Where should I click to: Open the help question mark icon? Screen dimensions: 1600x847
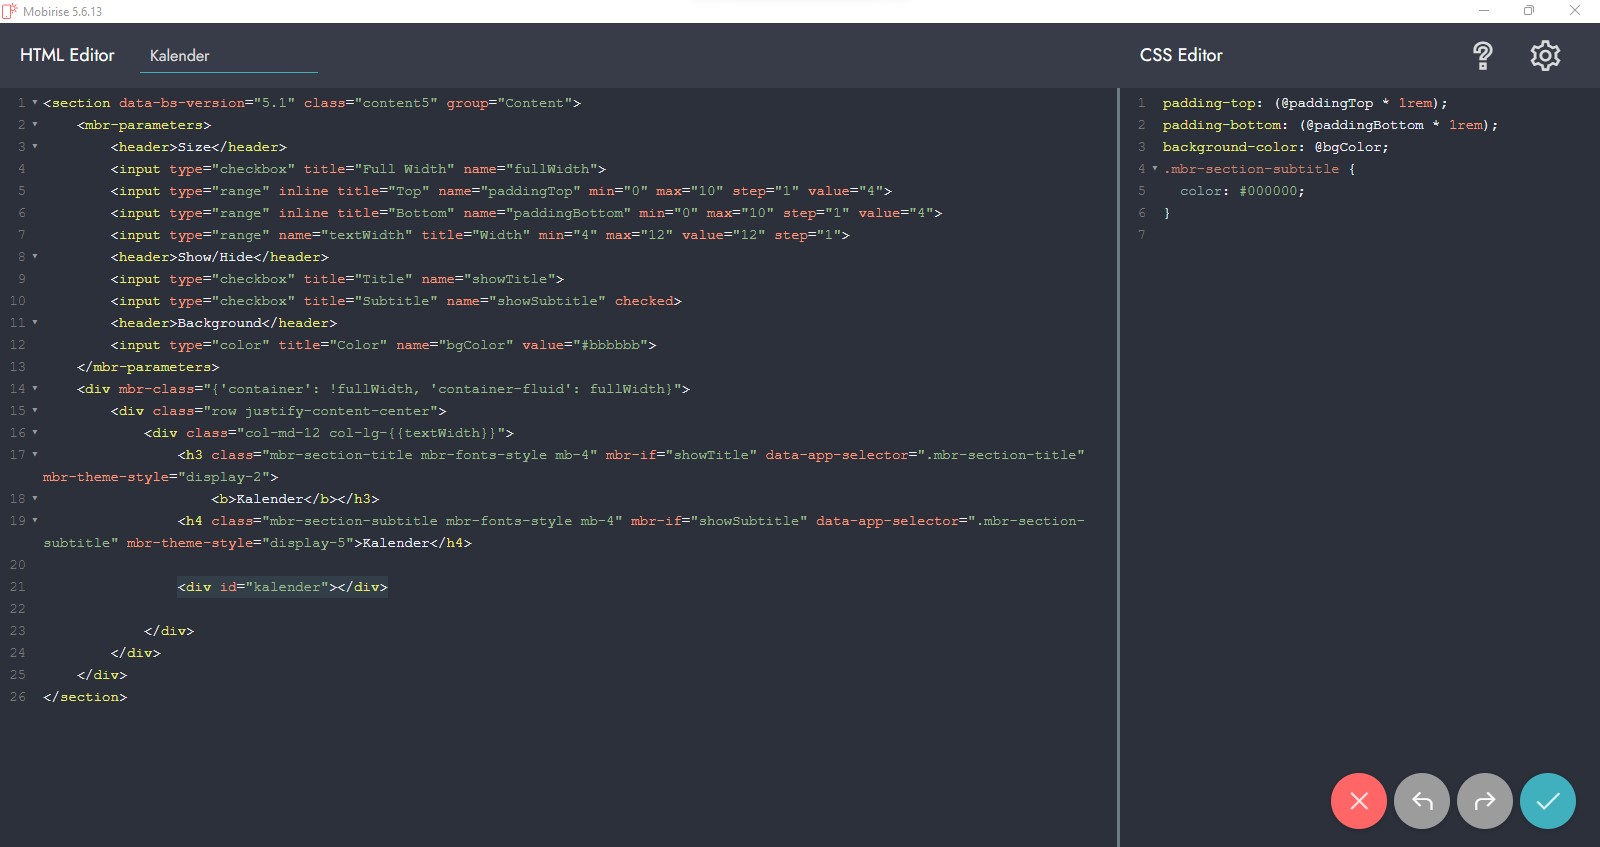[x=1482, y=56]
